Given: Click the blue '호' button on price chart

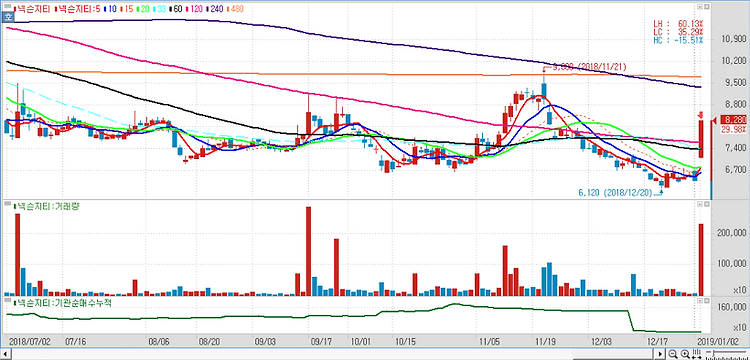Looking at the screenshot, I should coord(8,17).
